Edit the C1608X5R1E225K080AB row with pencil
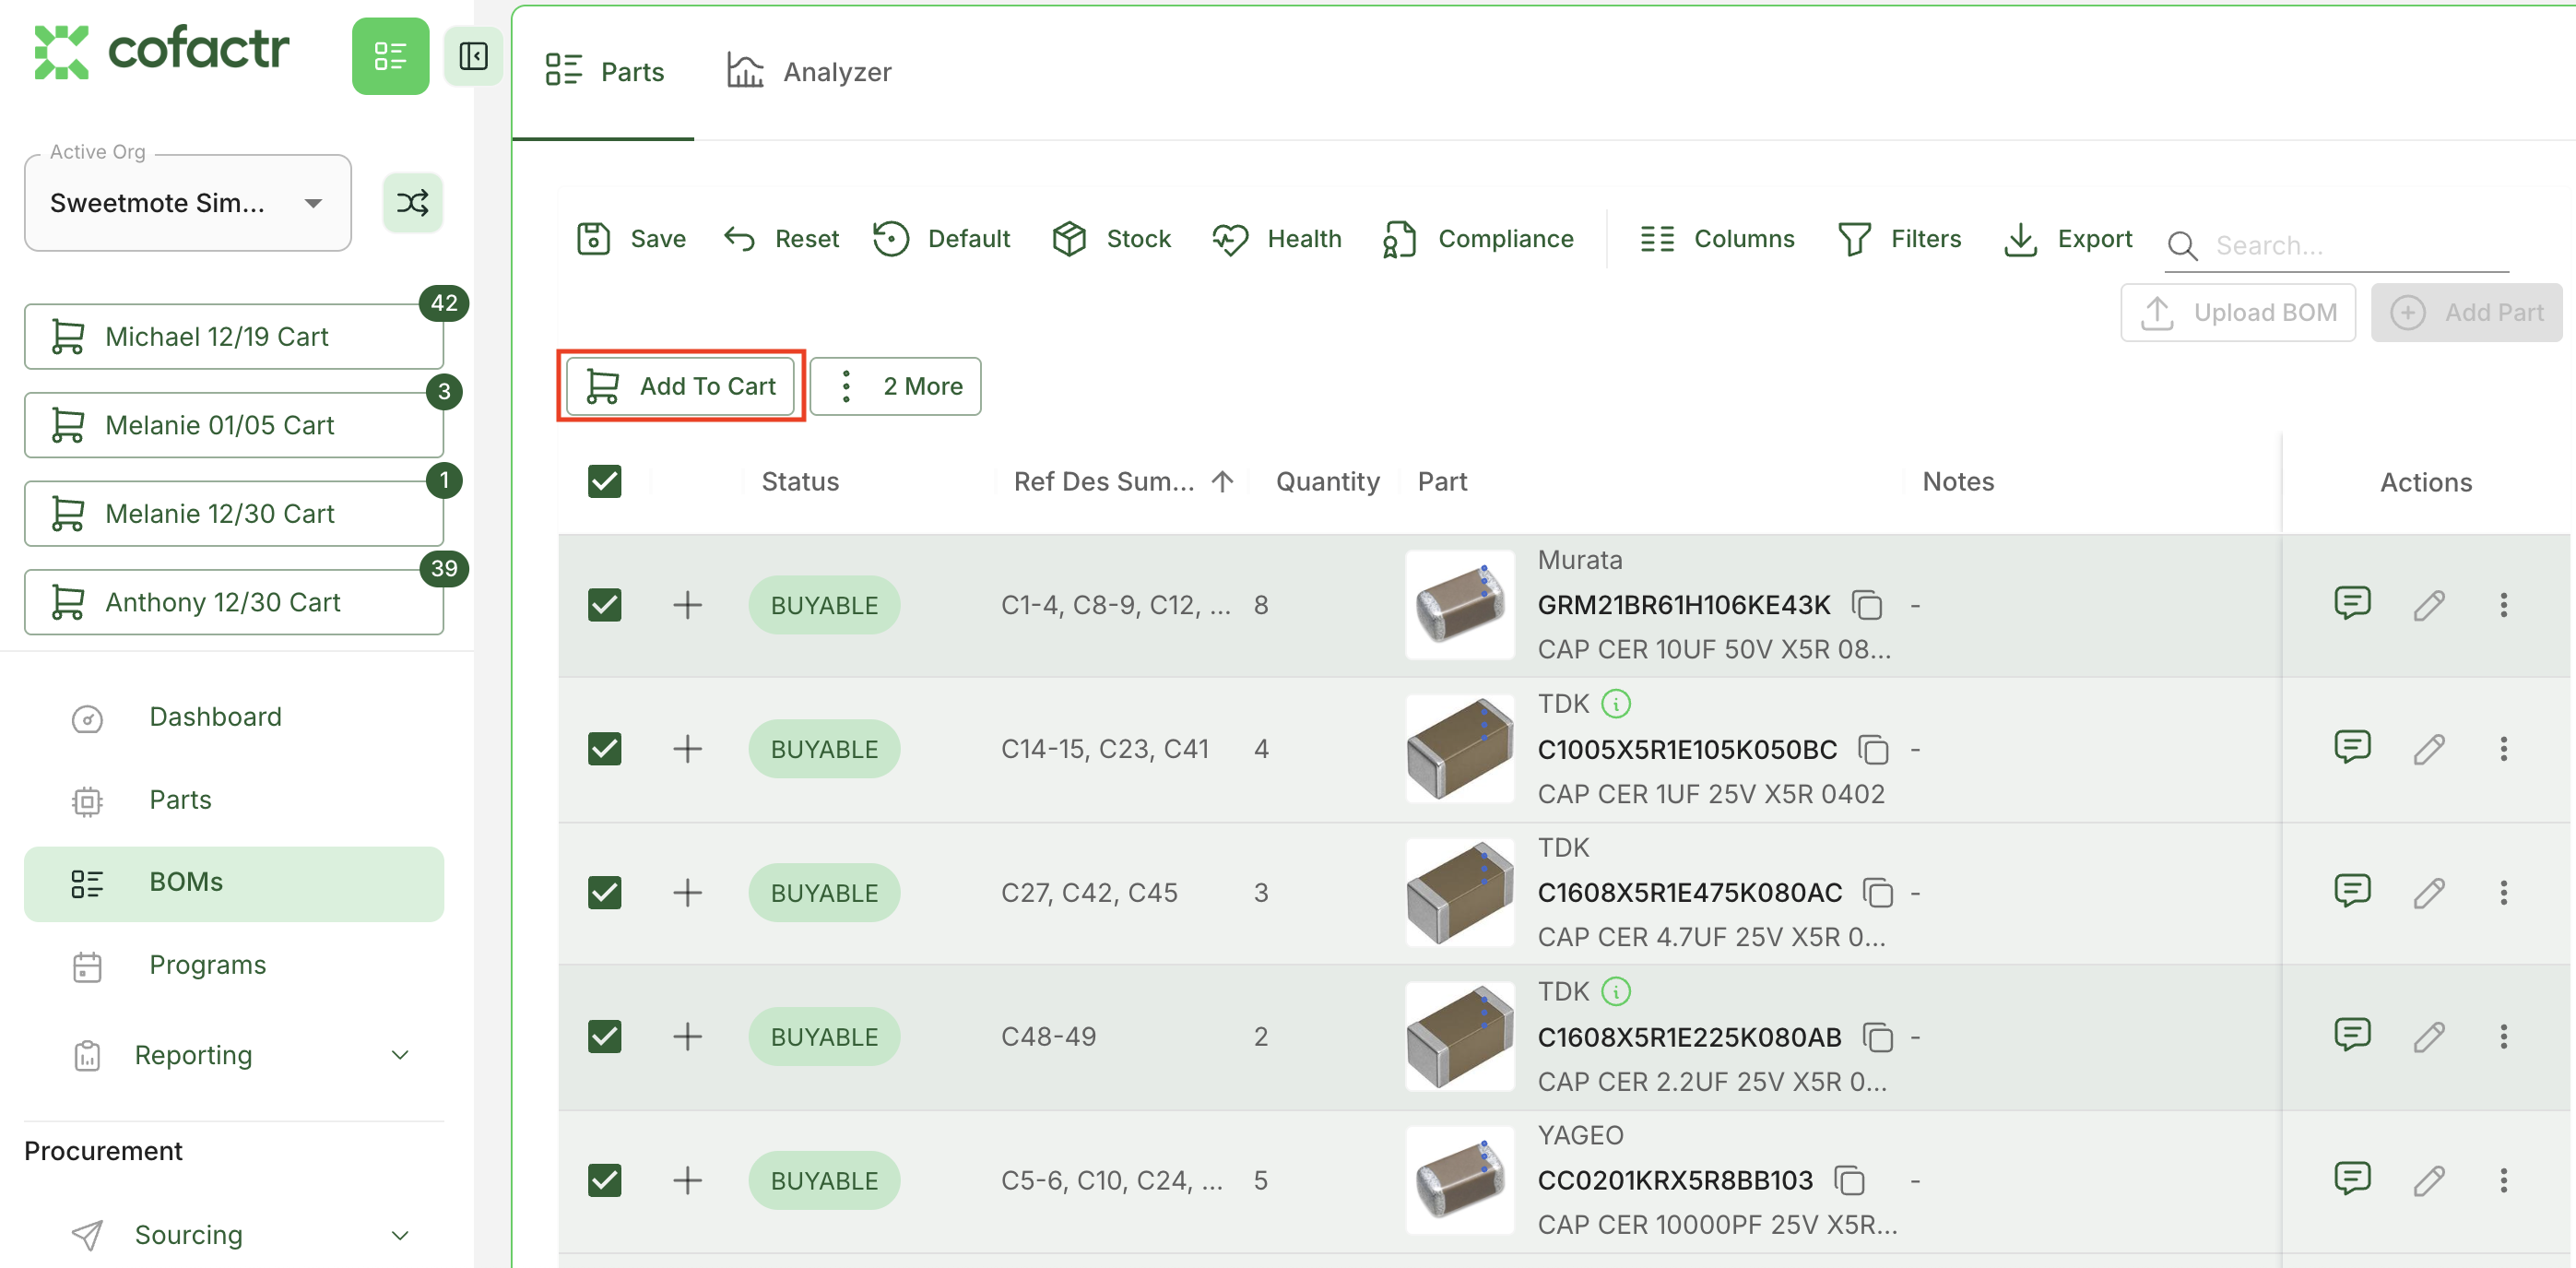 [x=2429, y=1037]
